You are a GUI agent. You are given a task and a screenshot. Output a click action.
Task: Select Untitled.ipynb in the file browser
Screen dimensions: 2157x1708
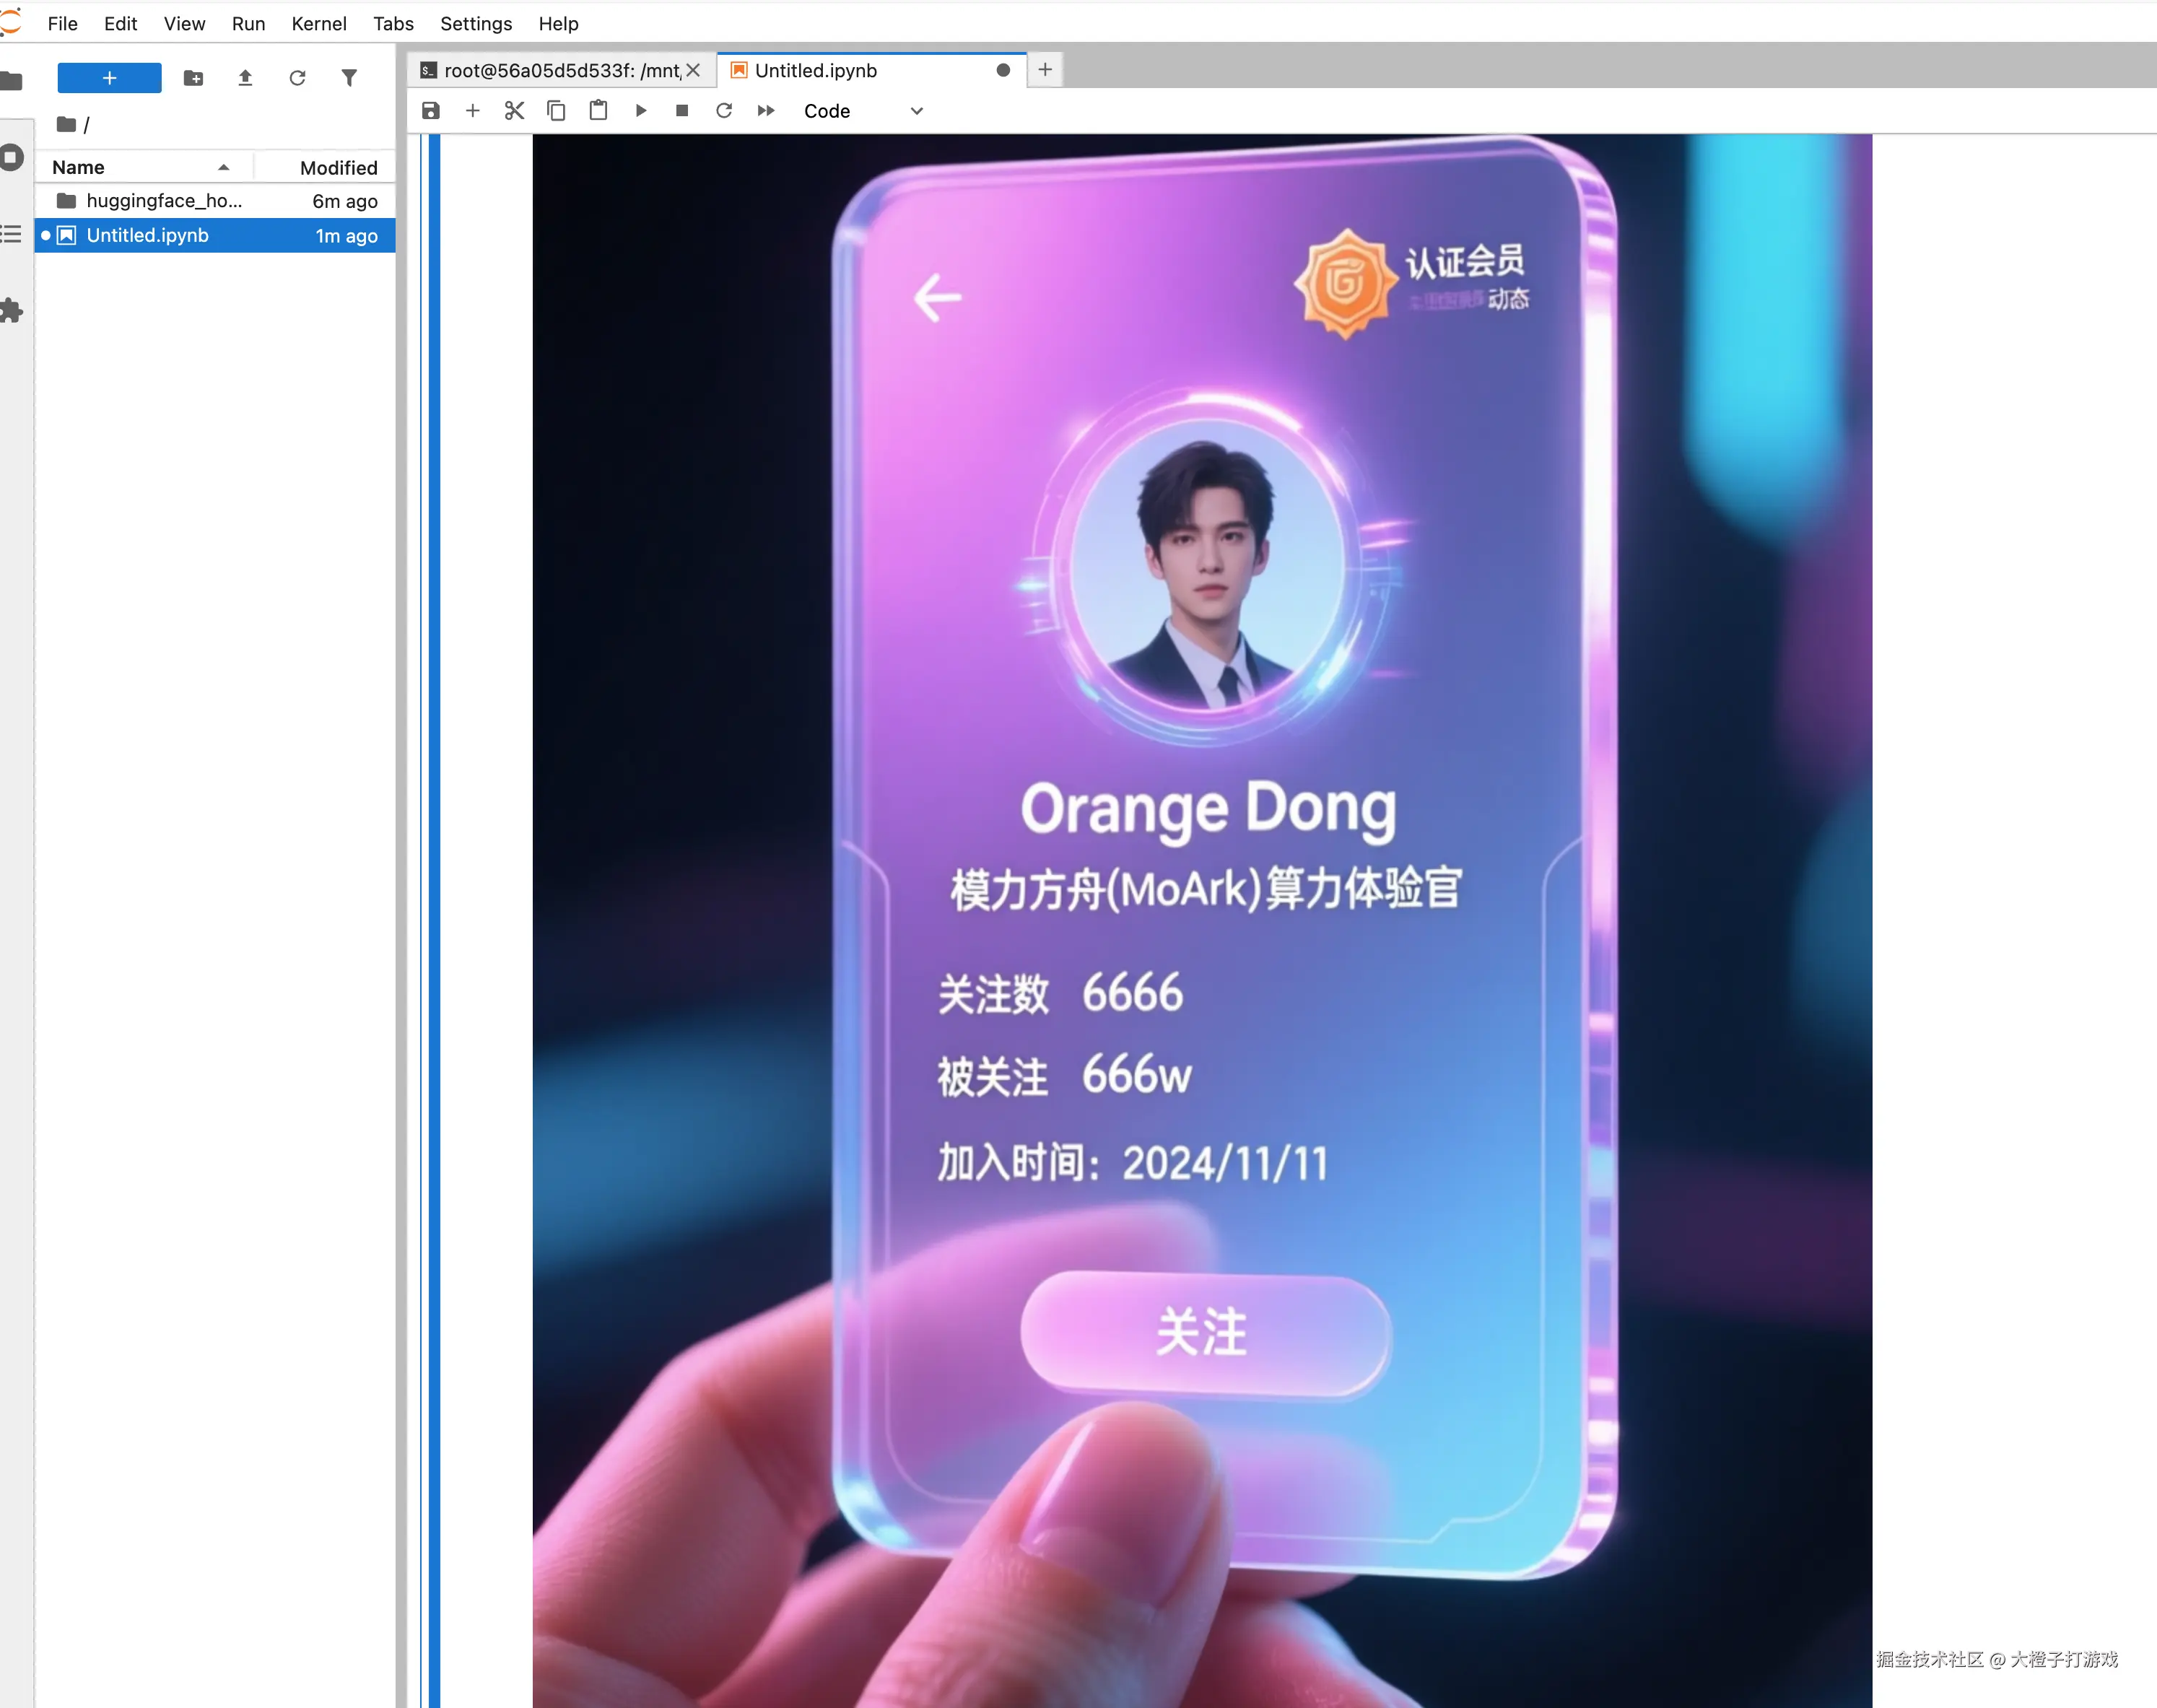click(x=147, y=235)
